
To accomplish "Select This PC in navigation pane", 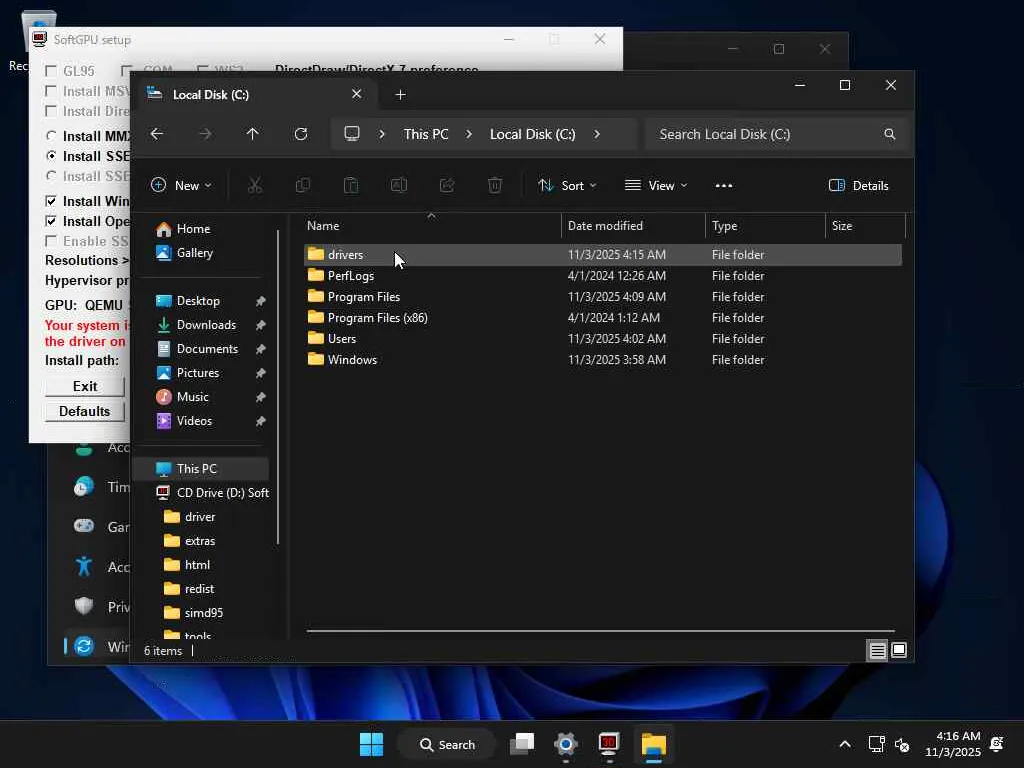I will 201,469.
